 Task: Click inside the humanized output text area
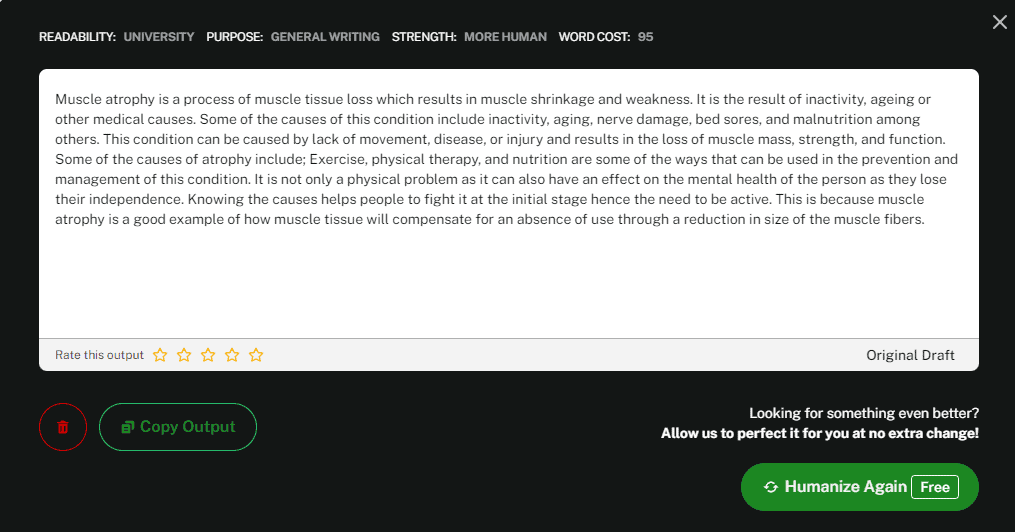pyautogui.click(x=509, y=204)
